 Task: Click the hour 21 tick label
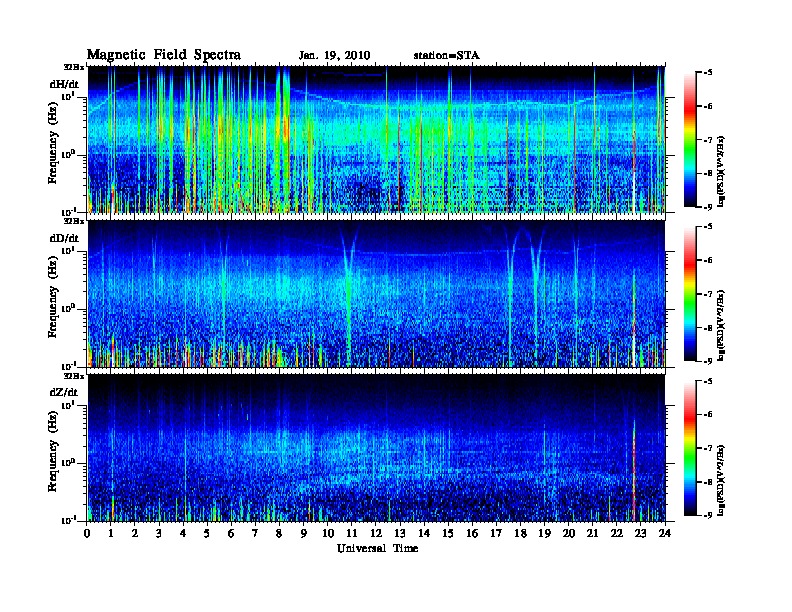(x=592, y=533)
